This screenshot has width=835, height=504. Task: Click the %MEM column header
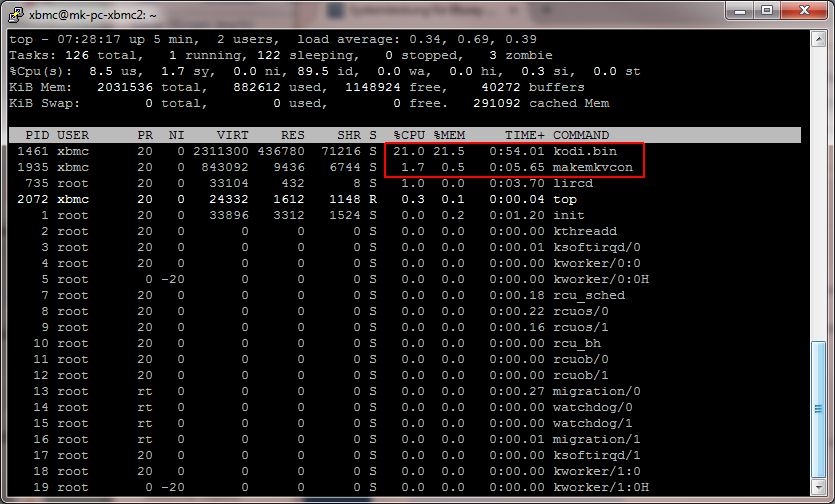[x=449, y=135]
